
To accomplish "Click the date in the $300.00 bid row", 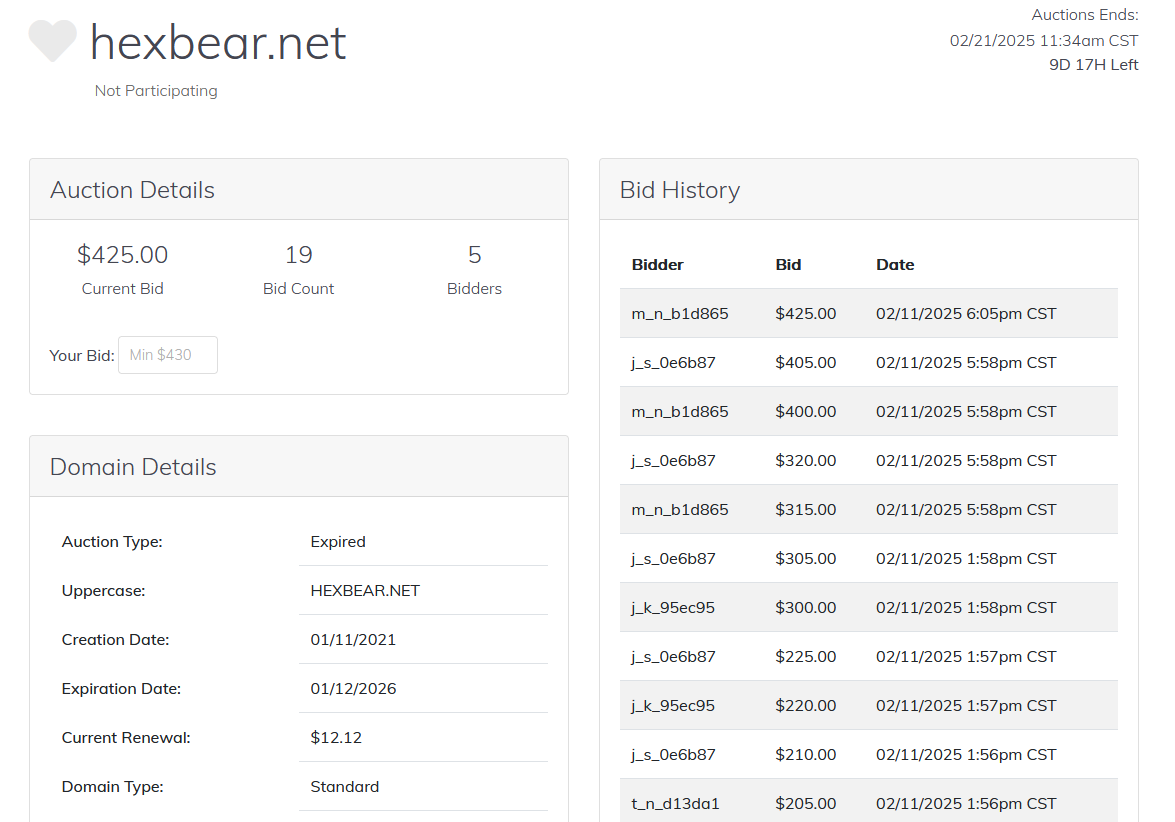I will tap(966, 608).
